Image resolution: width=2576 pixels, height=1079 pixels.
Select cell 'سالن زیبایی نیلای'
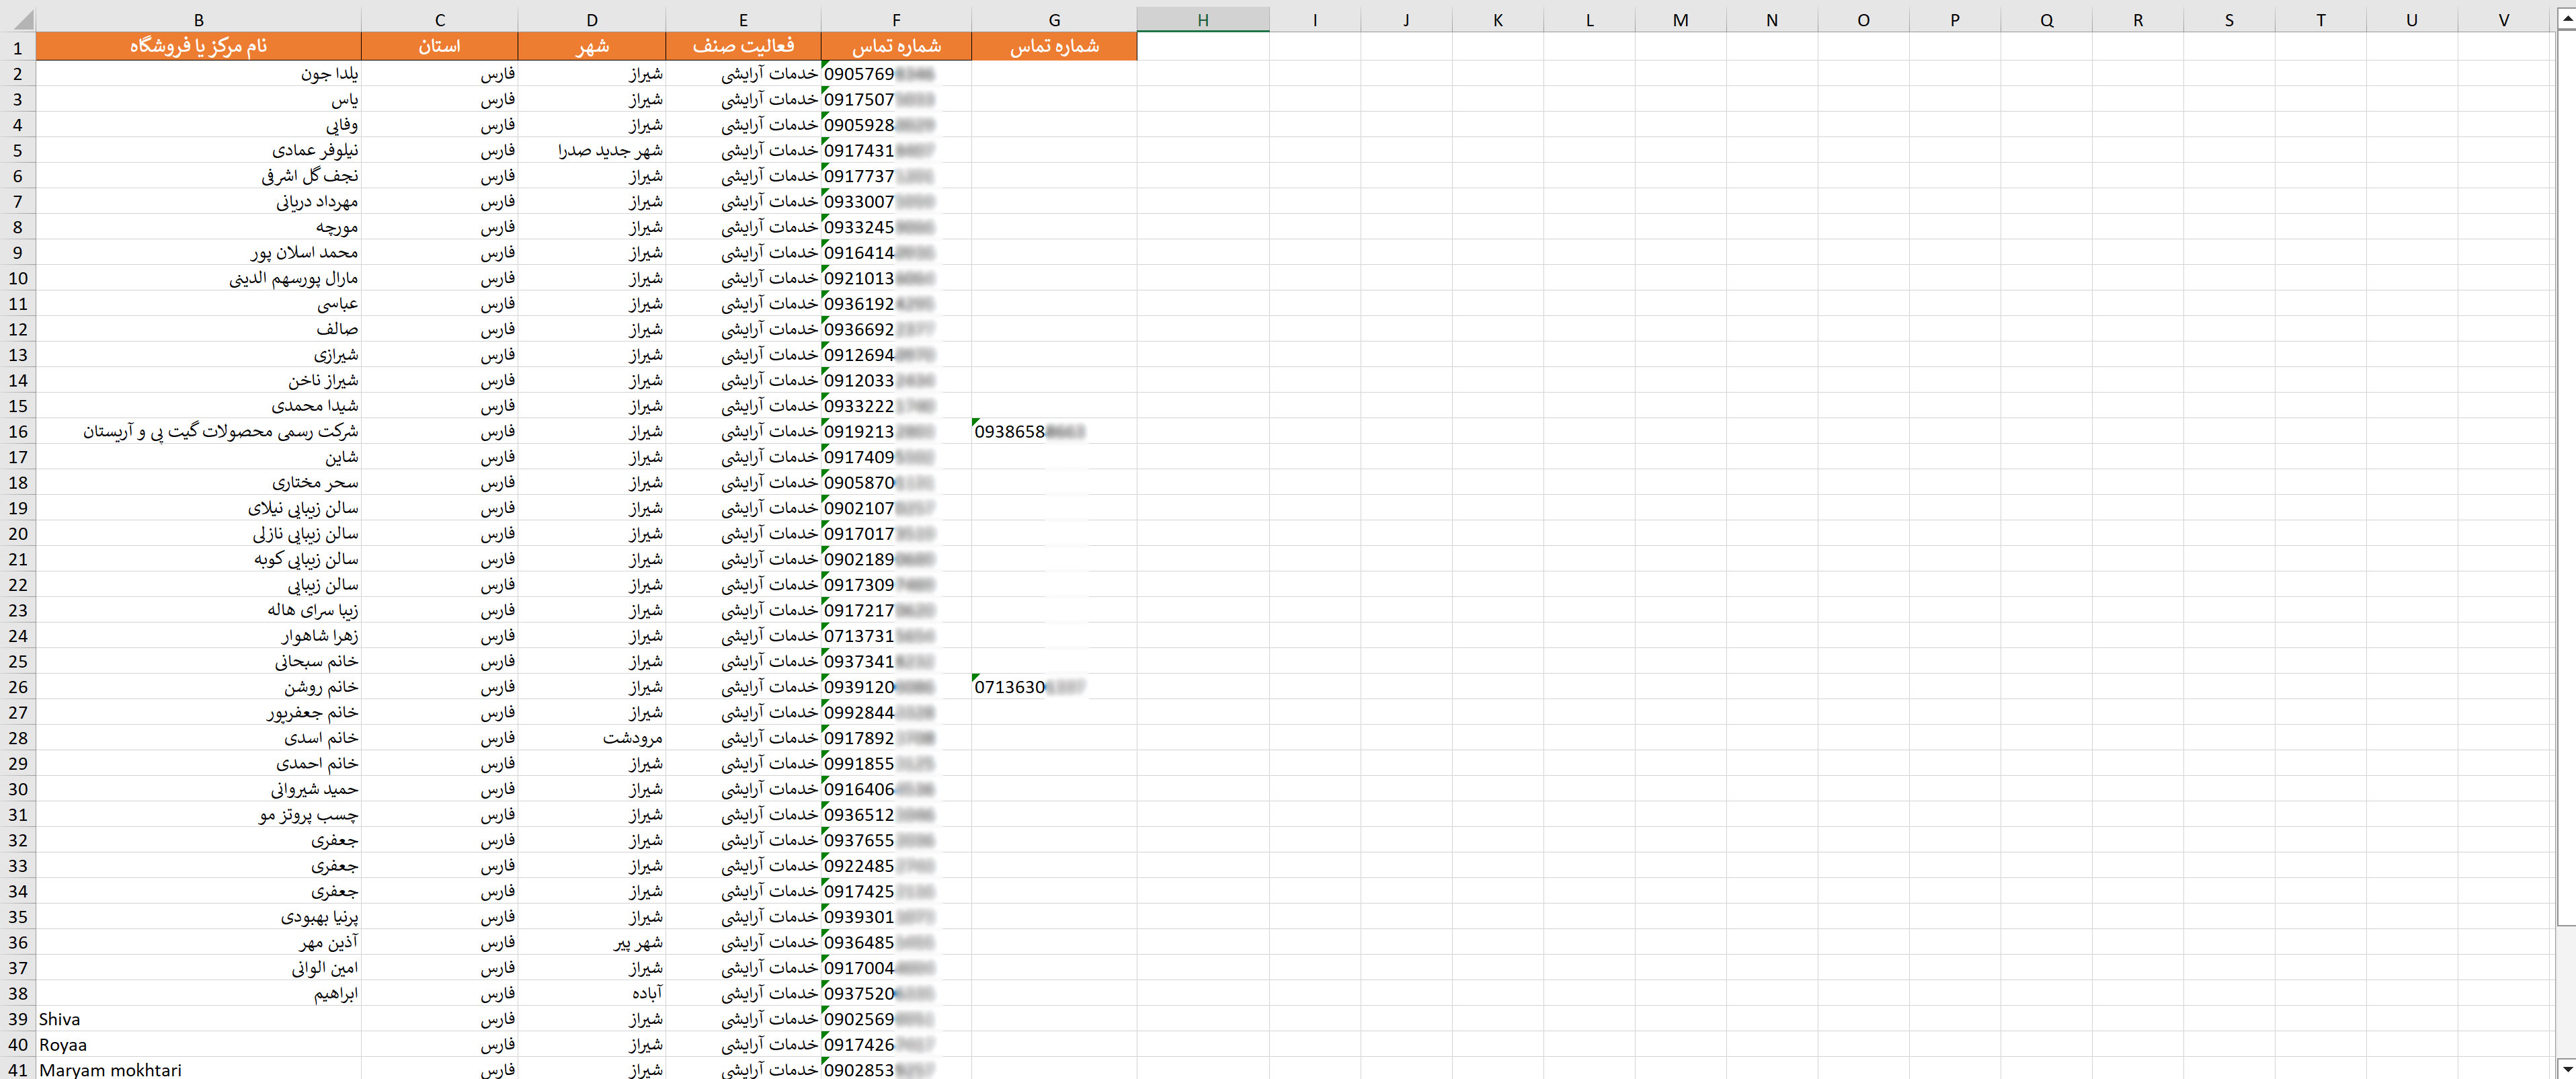coord(198,508)
